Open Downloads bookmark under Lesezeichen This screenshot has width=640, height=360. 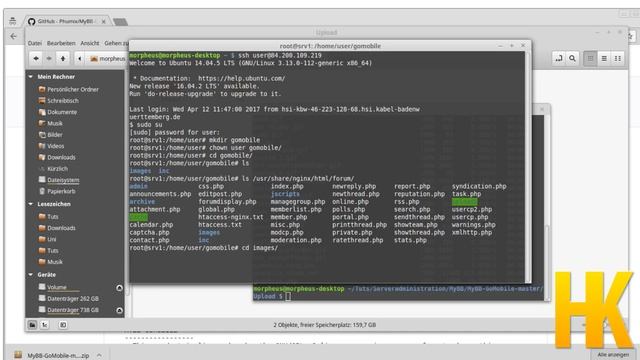tap(57, 228)
